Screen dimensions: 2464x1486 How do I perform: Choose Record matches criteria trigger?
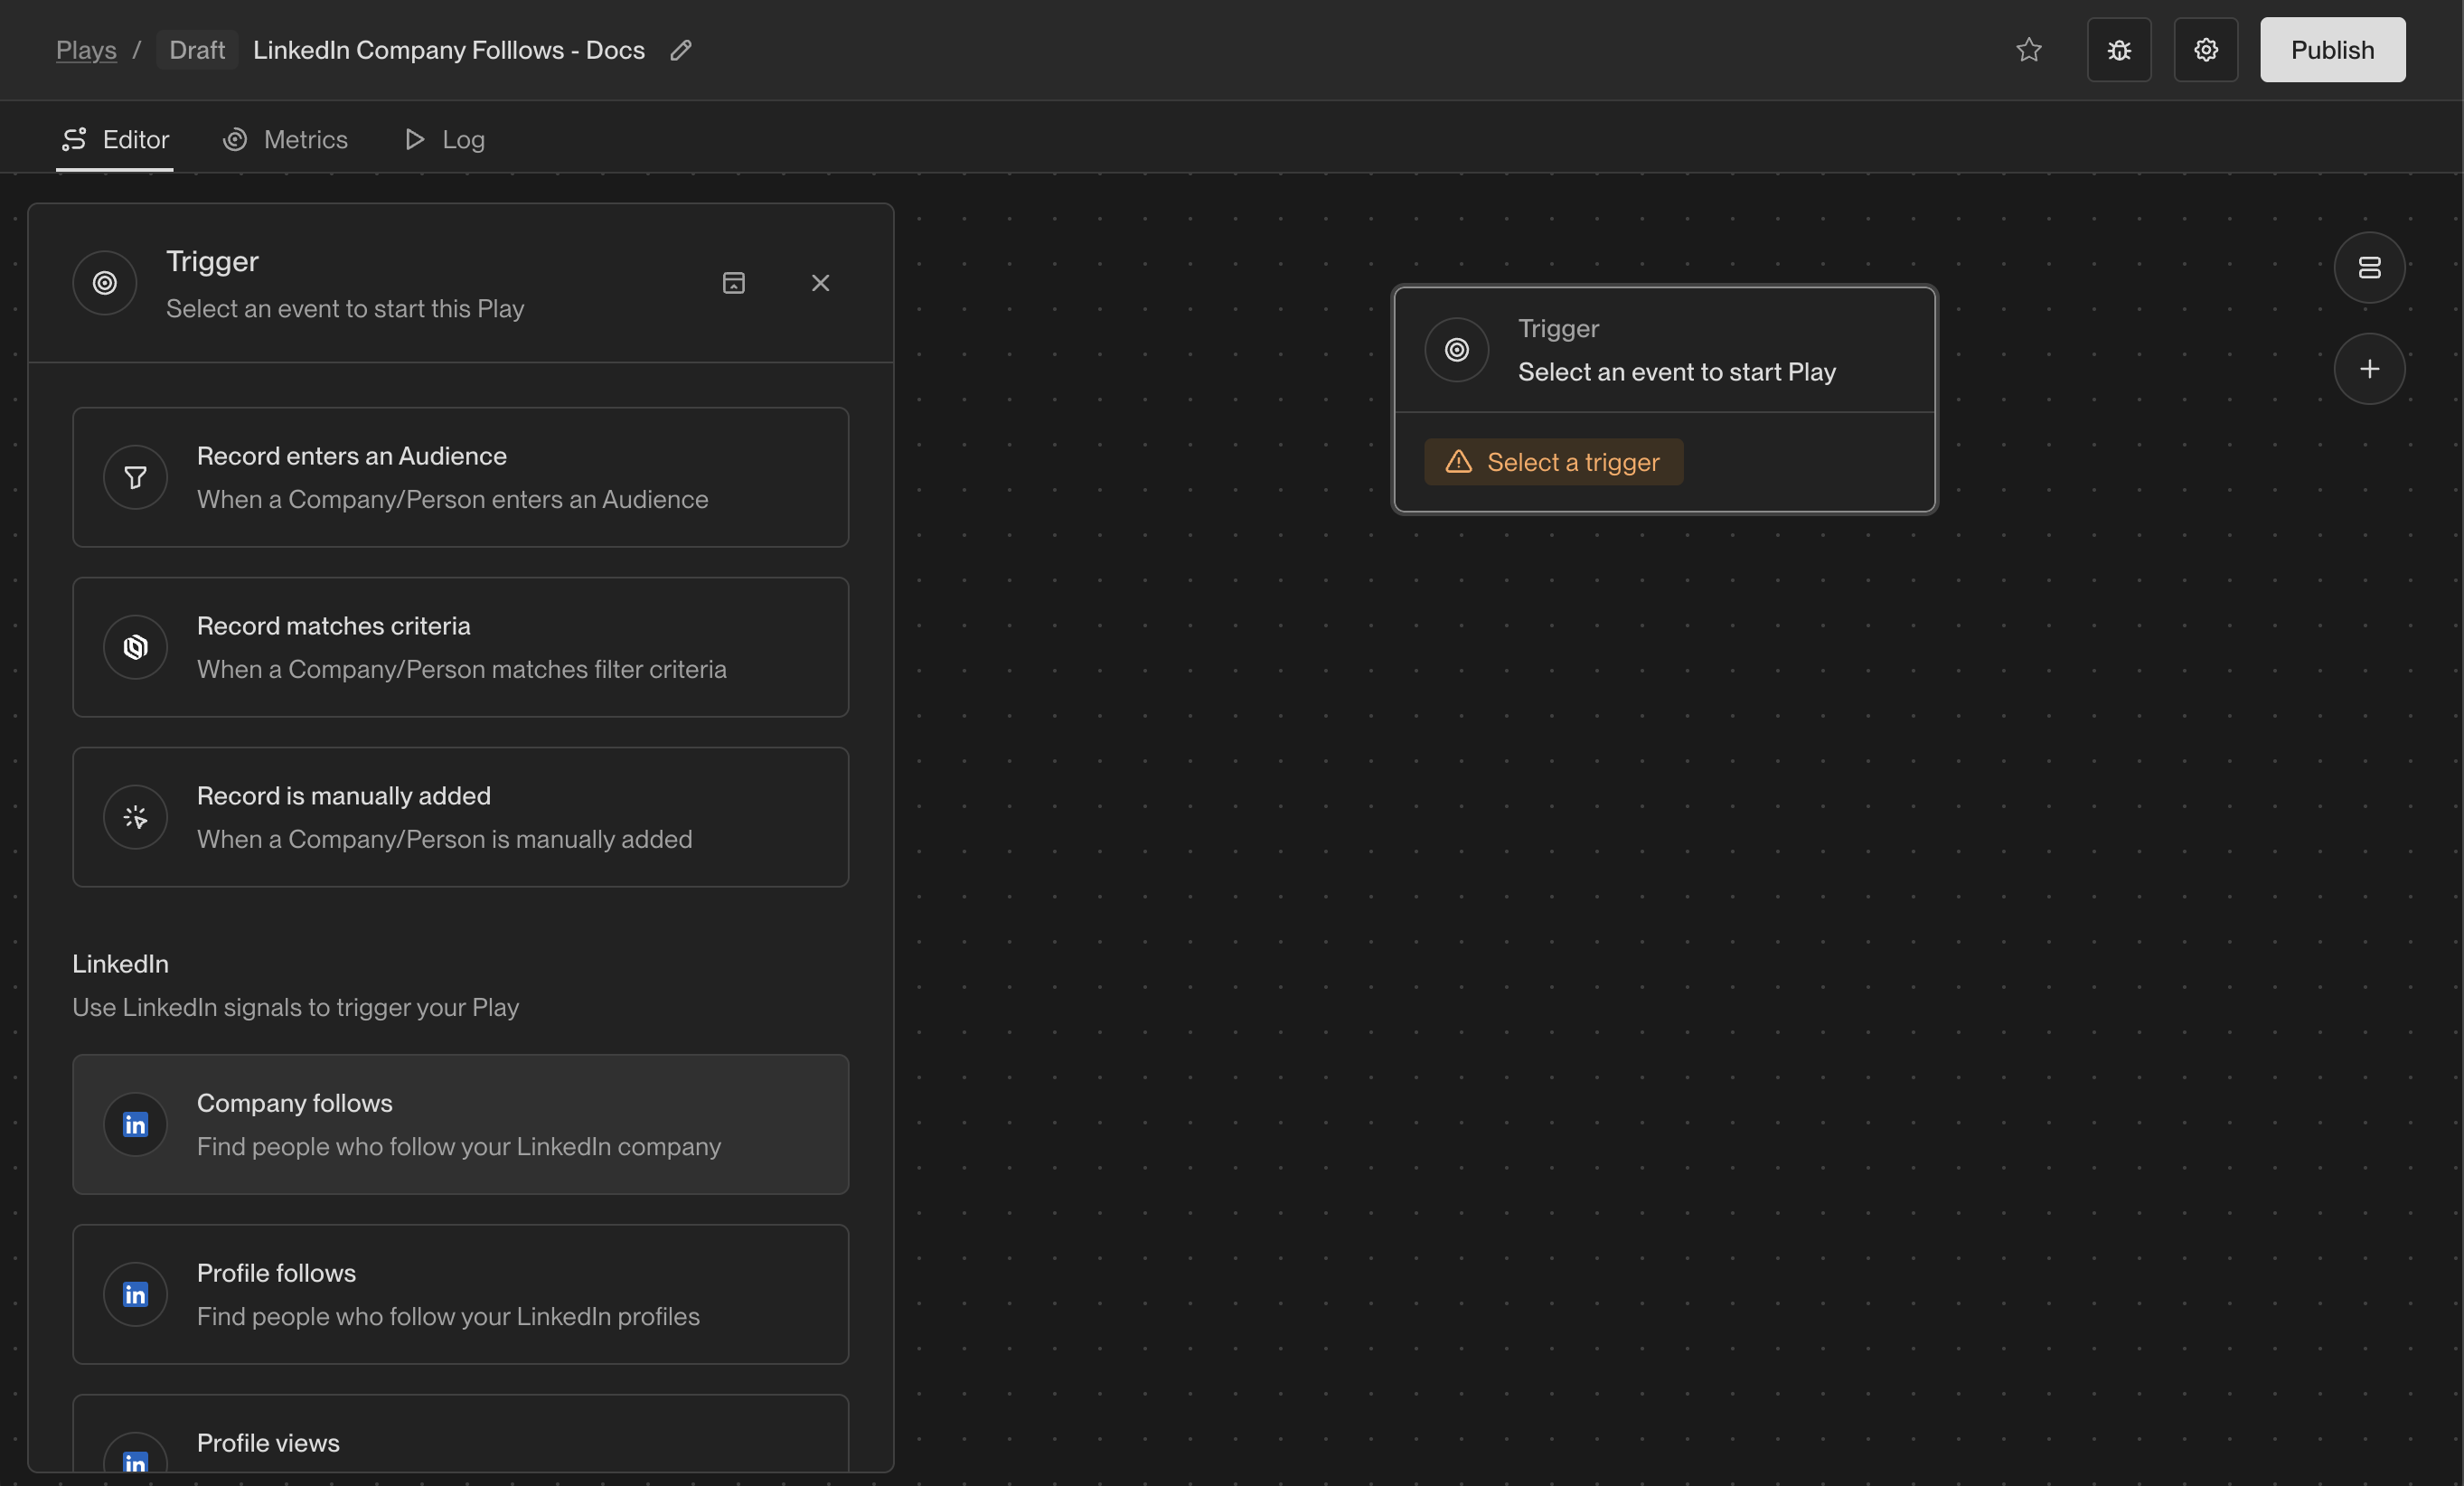tap(460, 647)
